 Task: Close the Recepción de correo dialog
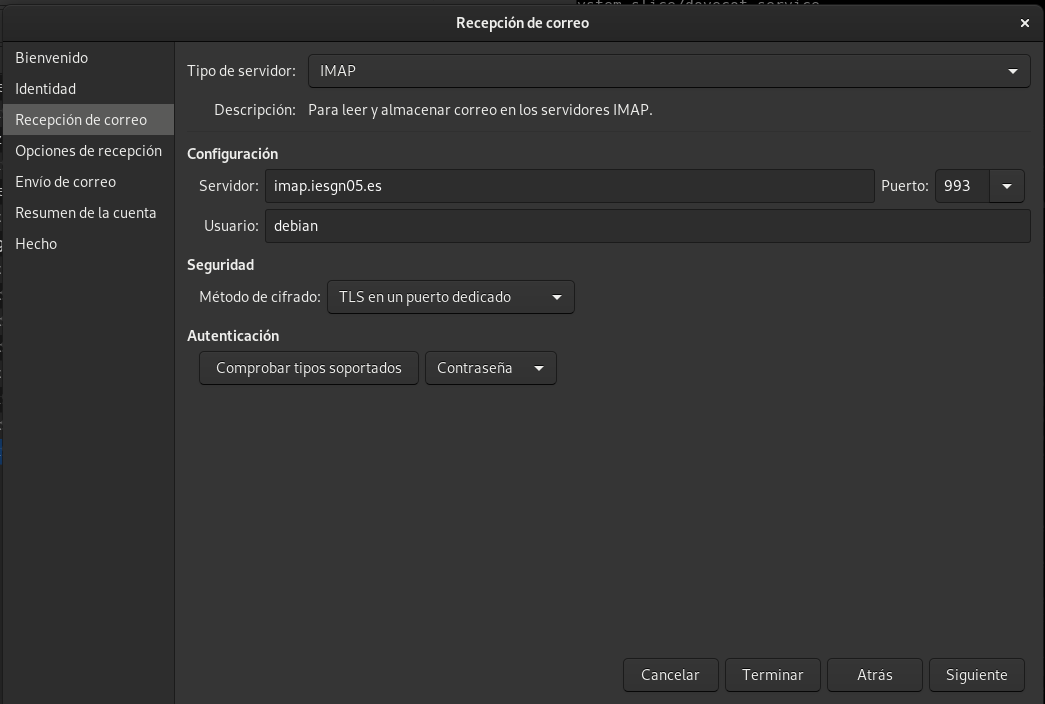click(x=1024, y=23)
